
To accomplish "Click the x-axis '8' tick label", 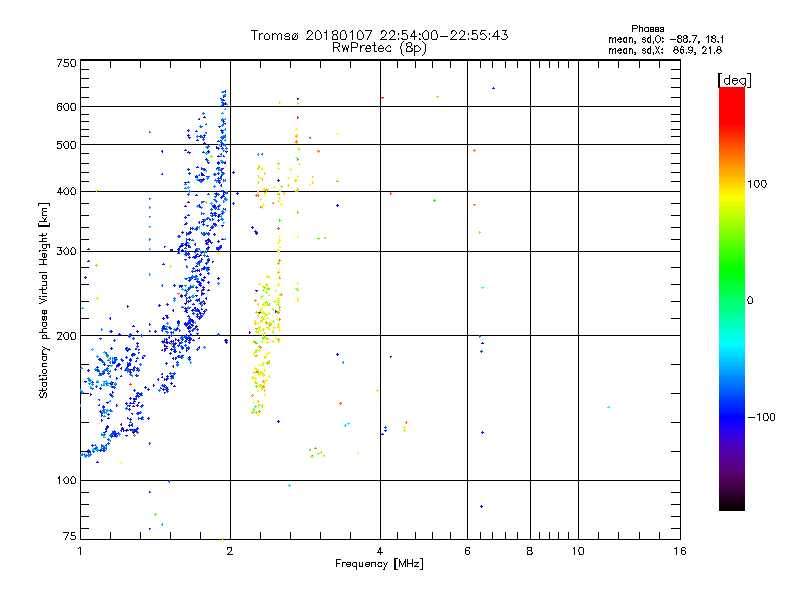I will pyautogui.click(x=530, y=551).
